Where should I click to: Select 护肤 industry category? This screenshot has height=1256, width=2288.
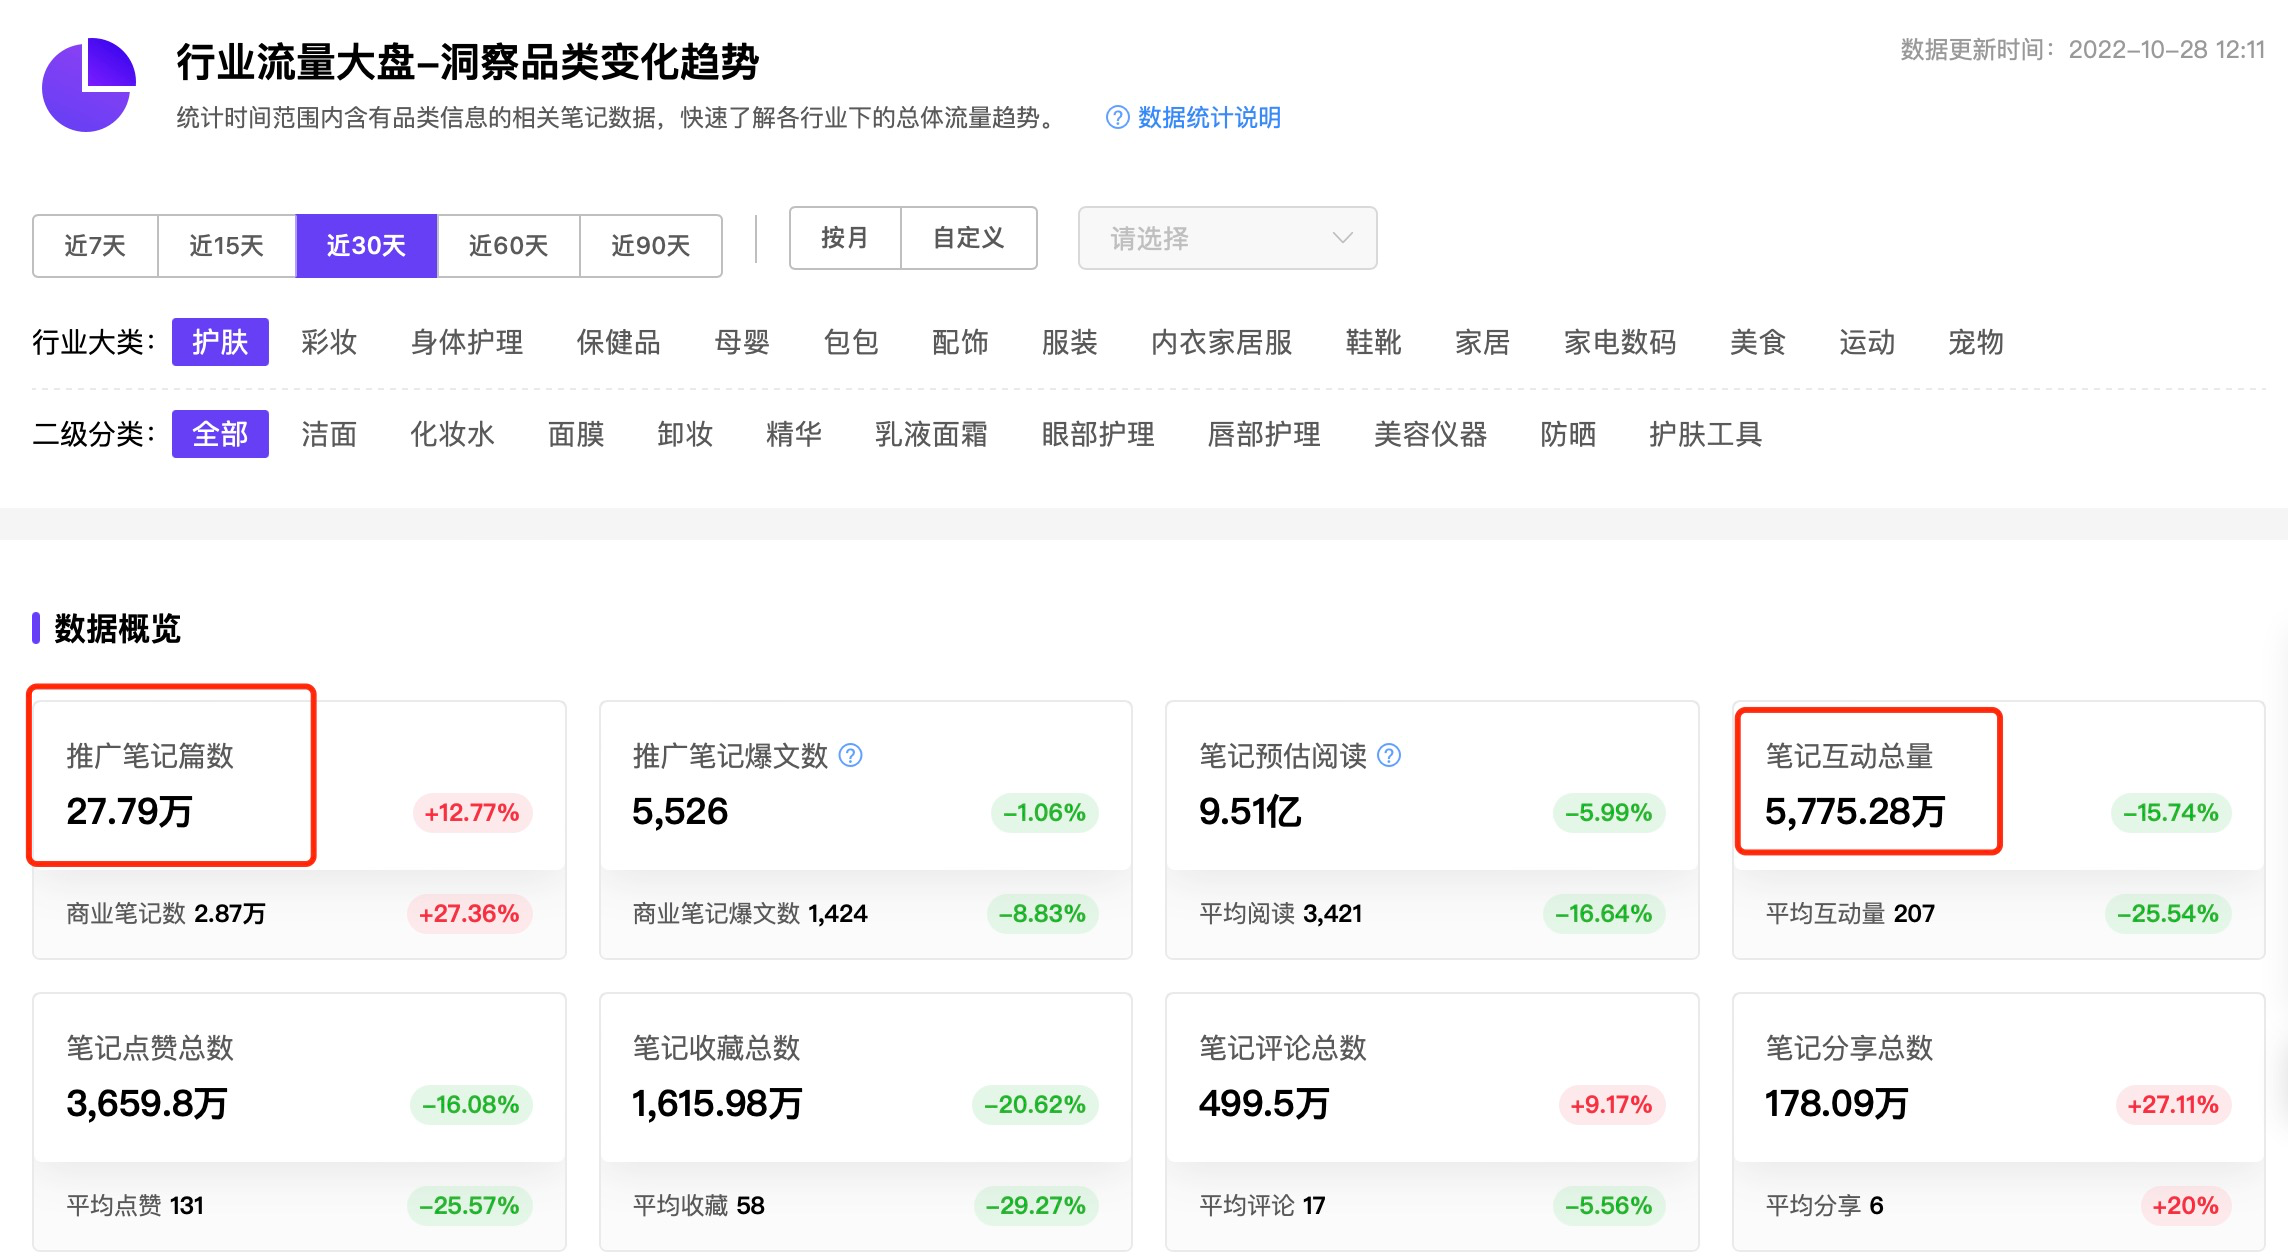(220, 342)
